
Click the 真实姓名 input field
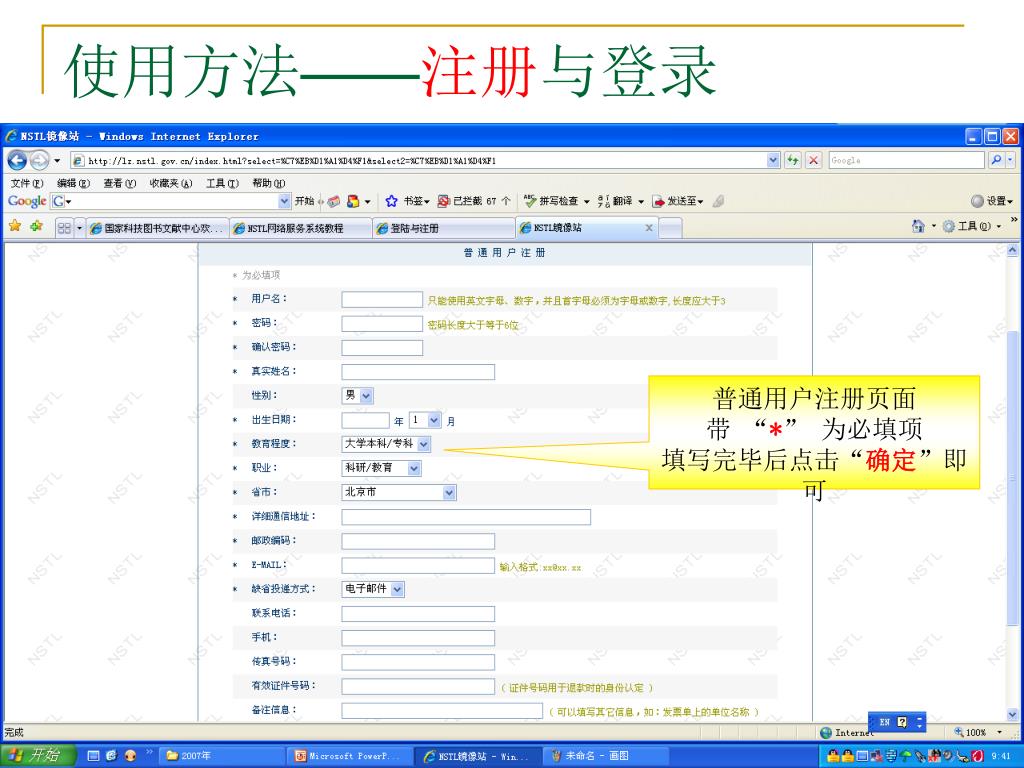[x=418, y=372]
